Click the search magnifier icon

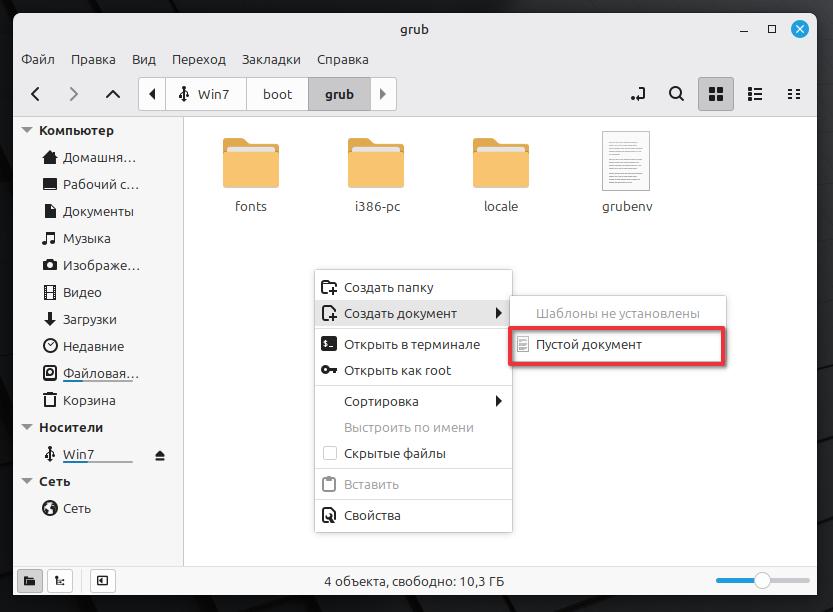click(x=677, y=94)
